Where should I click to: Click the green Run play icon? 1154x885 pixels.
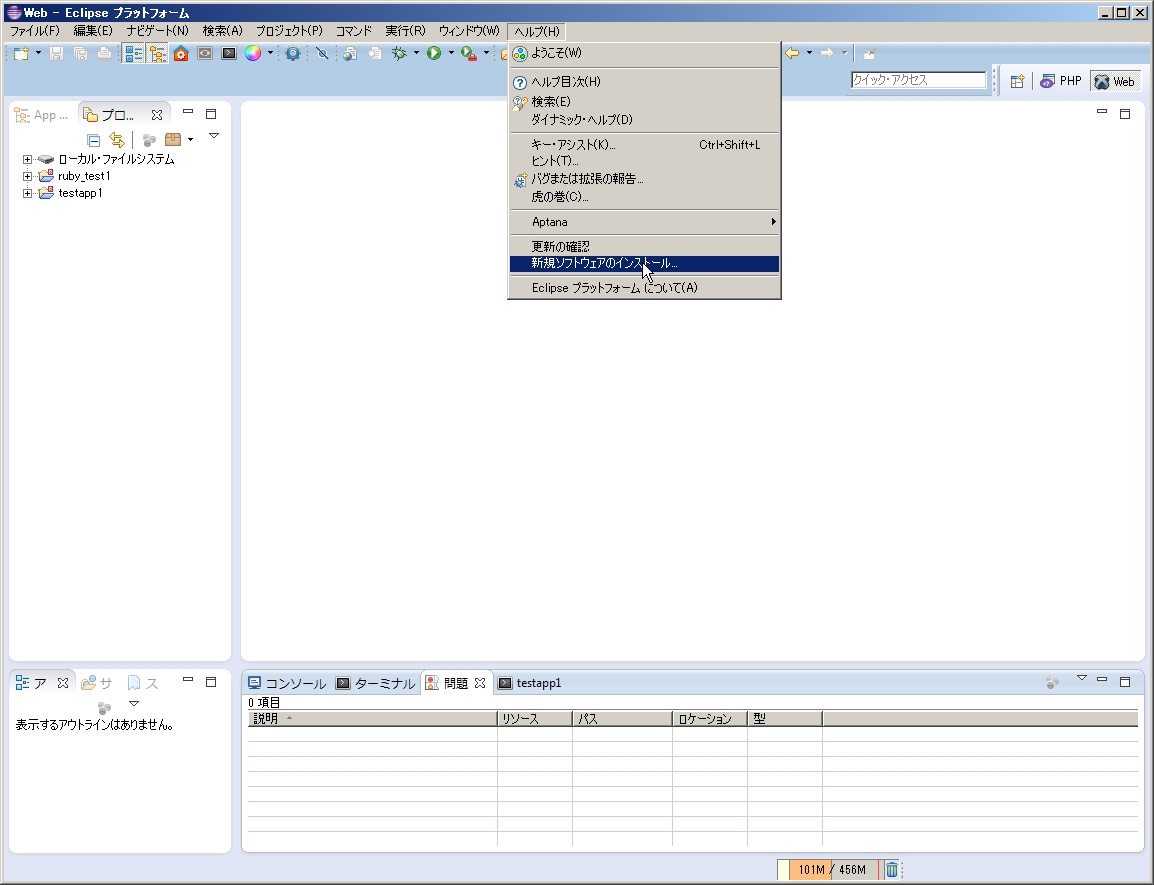coord(434,53)
